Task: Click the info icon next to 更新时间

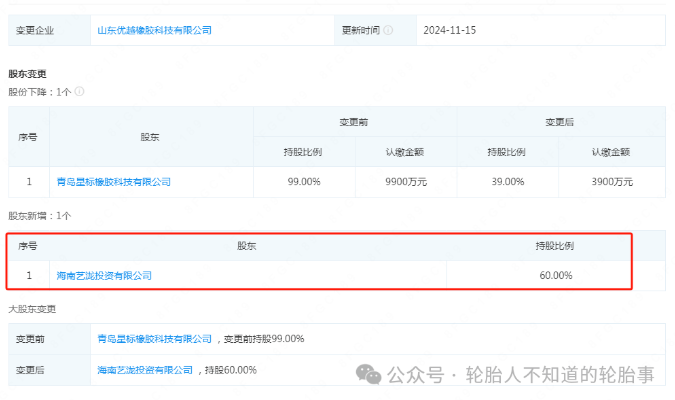Action: pos(388,30)
